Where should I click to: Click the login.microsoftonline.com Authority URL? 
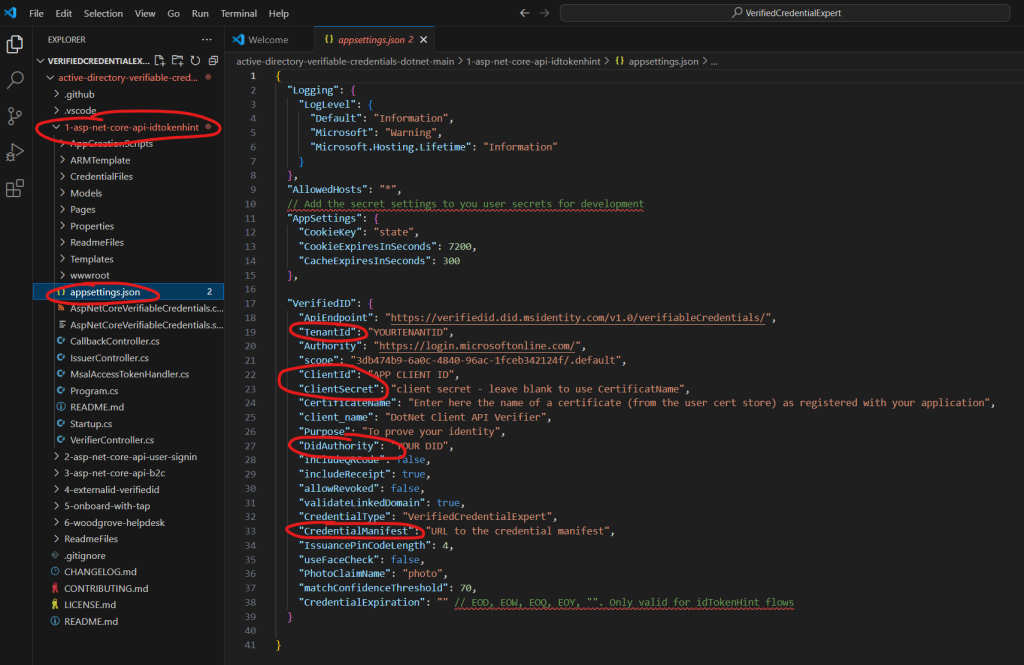(x=477, y=346)
